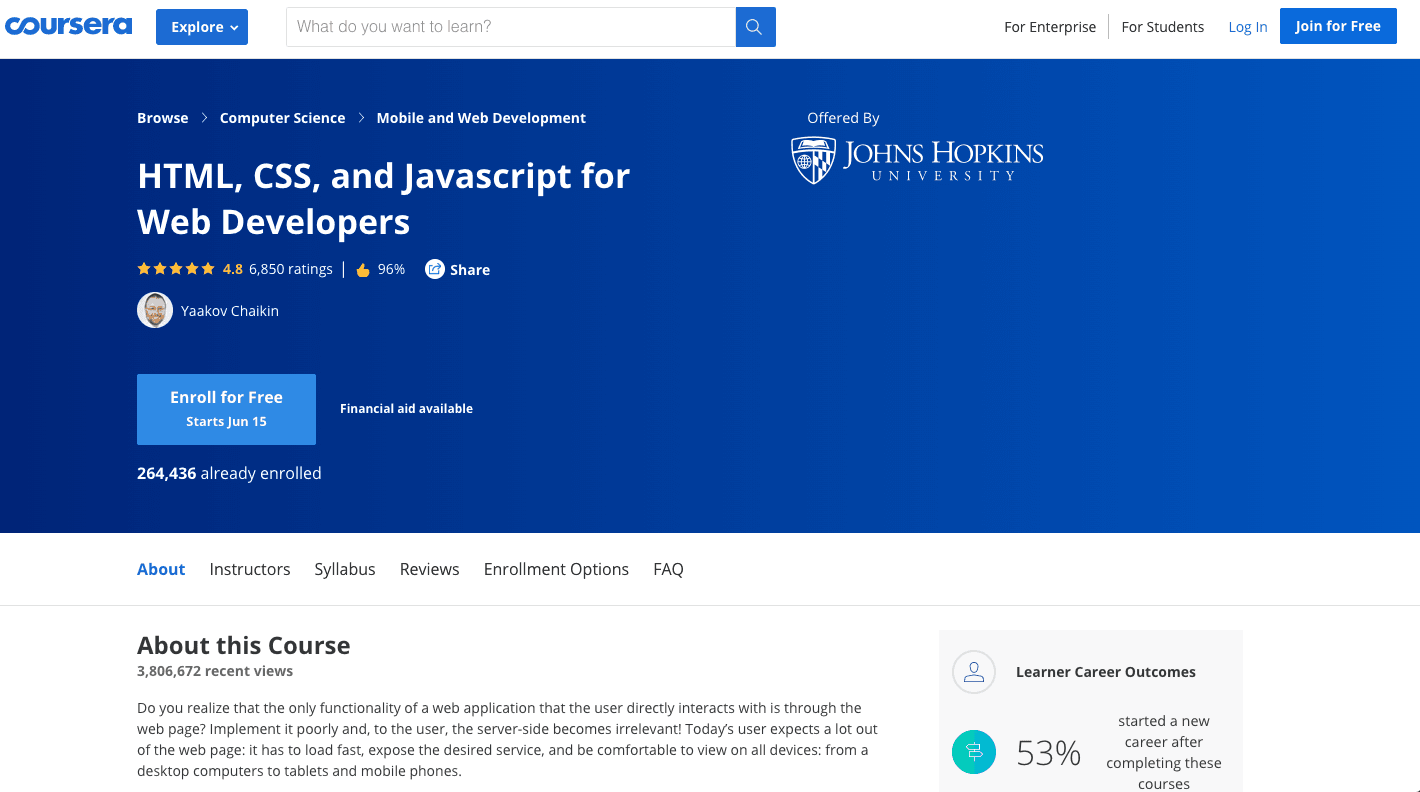The width and height of the screenshot is (1420, 792).
Task: Click the magnifier search button
Action: (x=755, y=27)
